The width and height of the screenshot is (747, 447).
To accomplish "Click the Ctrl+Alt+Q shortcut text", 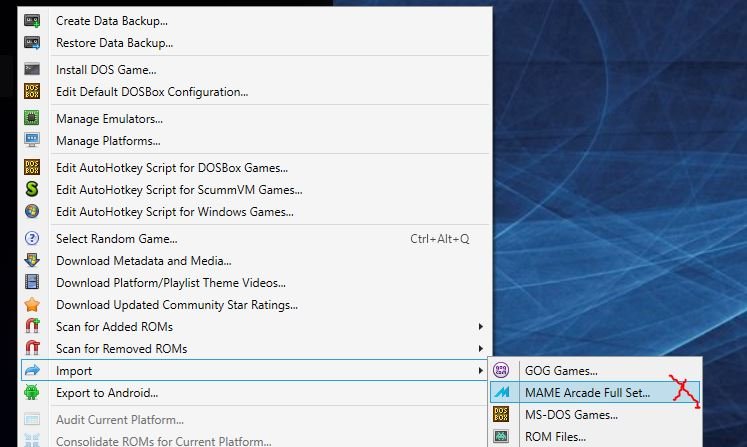I will point(439,238).
